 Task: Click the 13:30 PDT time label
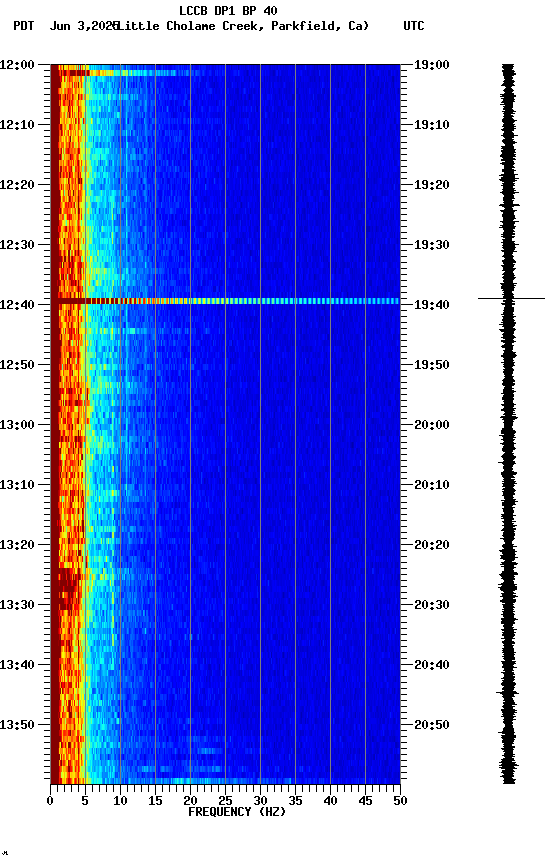click(x=17, y=605)
